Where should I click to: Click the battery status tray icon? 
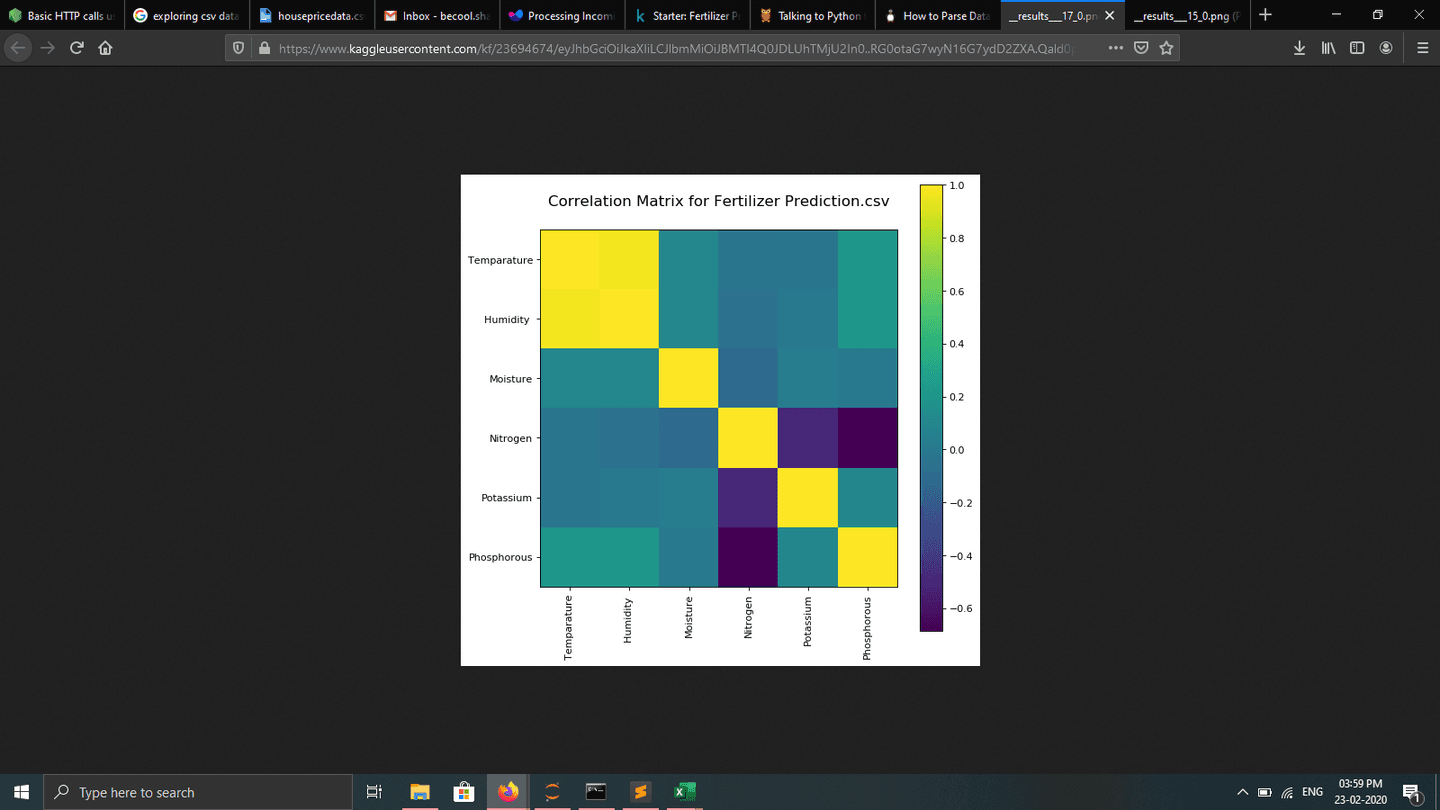[x=1264, y=792]
